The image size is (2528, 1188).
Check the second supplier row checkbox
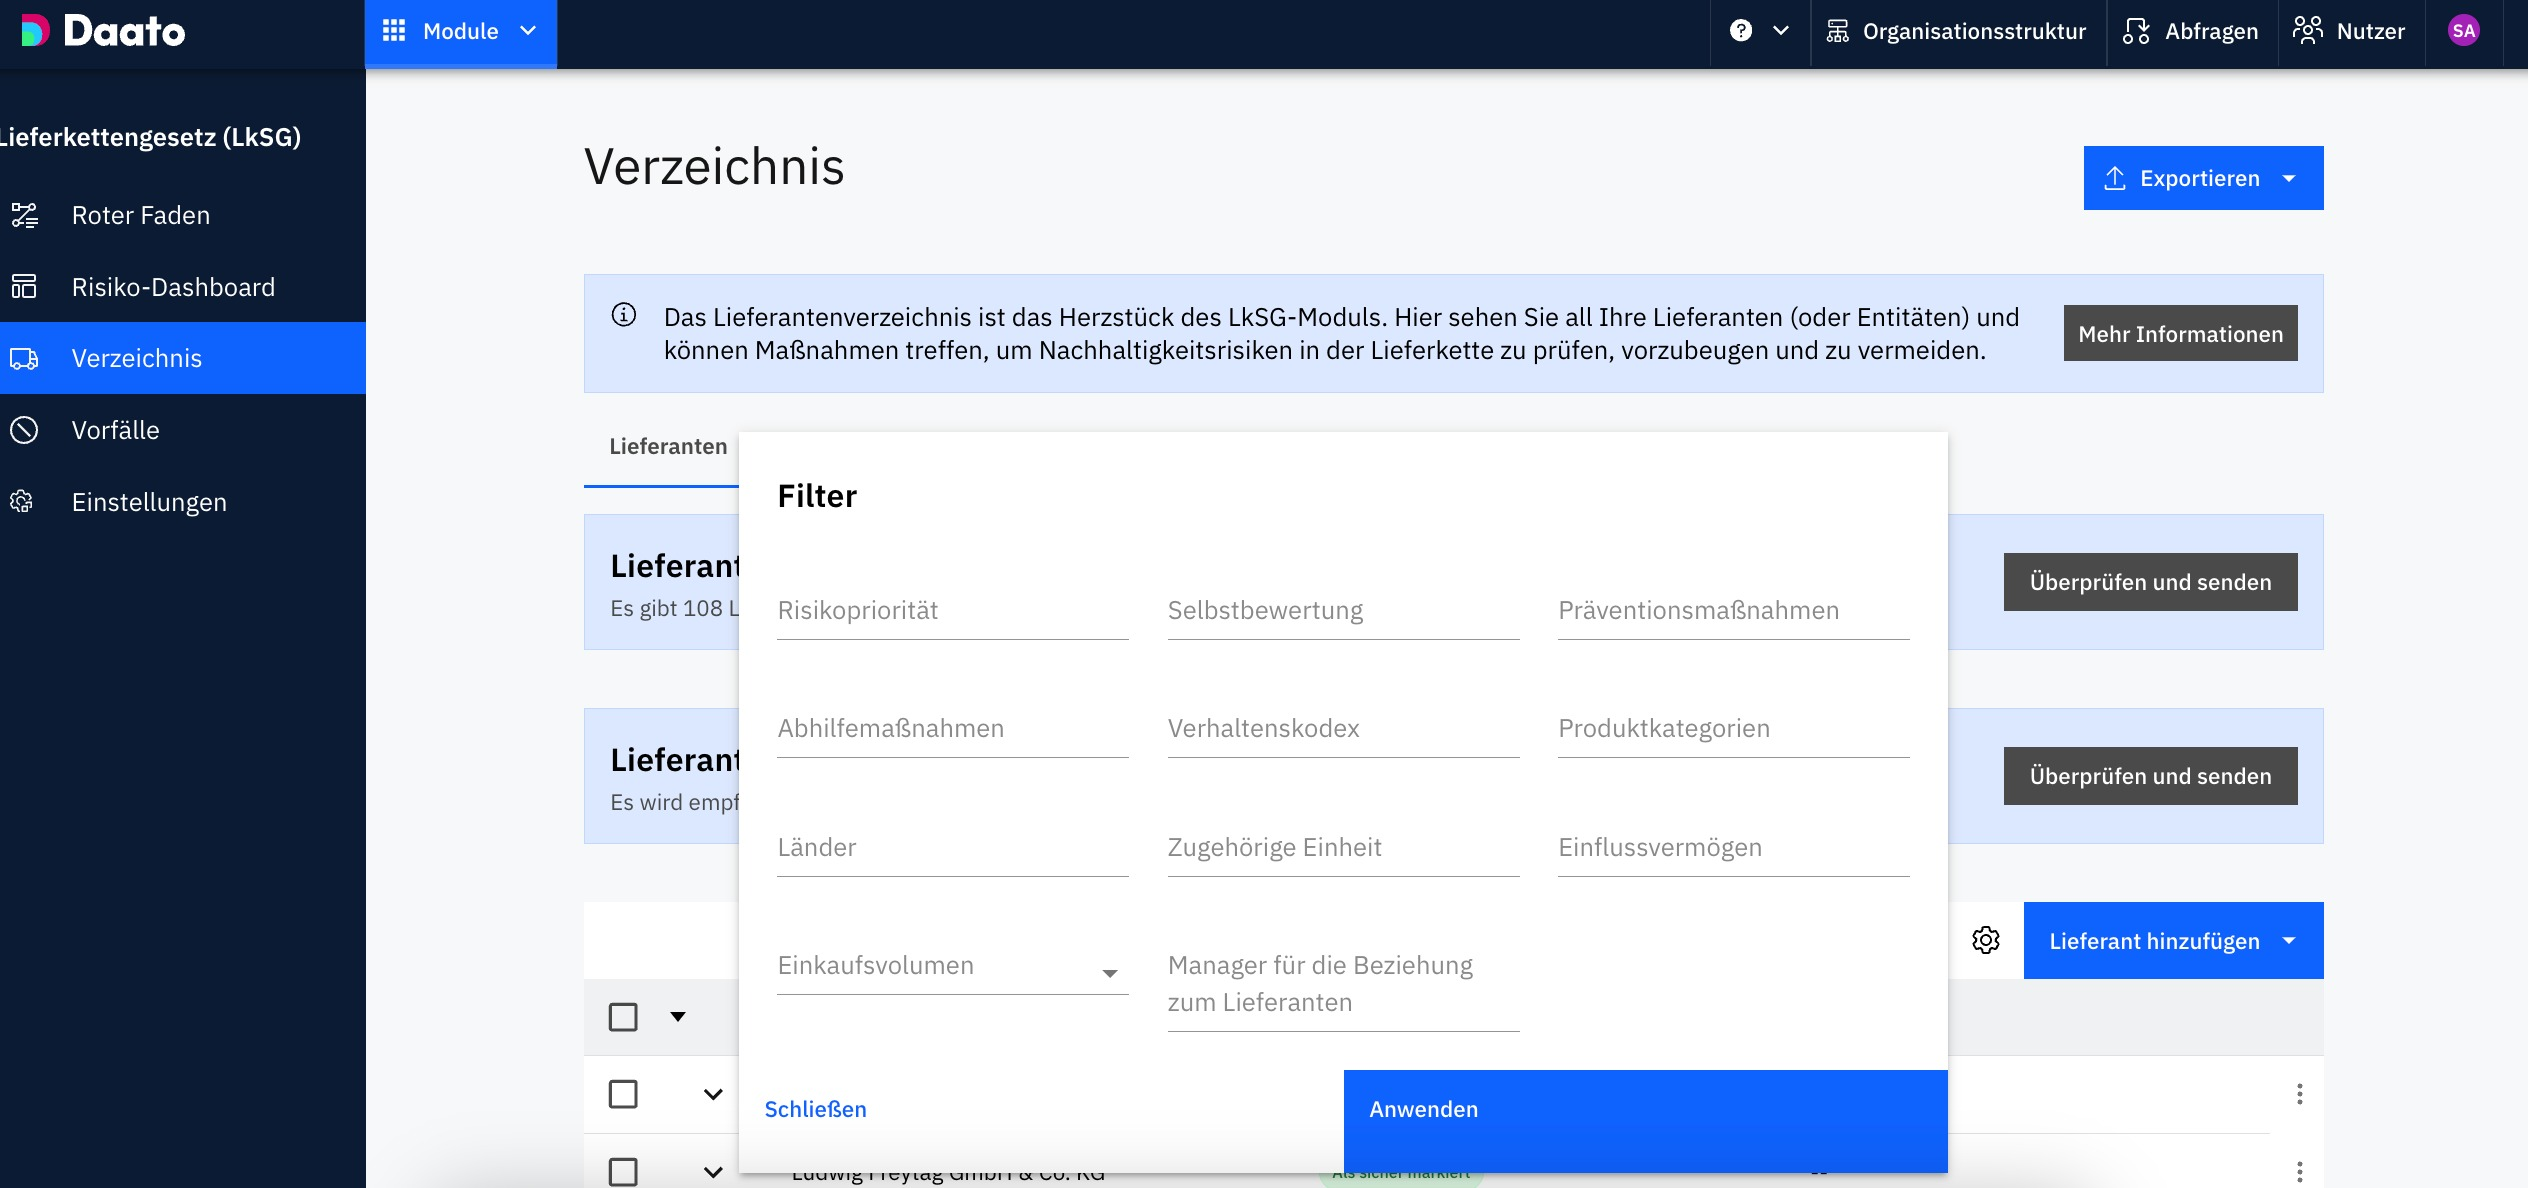tap(623, 1171)
